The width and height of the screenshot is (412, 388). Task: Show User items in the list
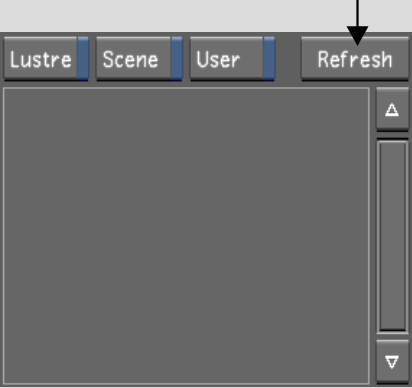tap(232, 59)
